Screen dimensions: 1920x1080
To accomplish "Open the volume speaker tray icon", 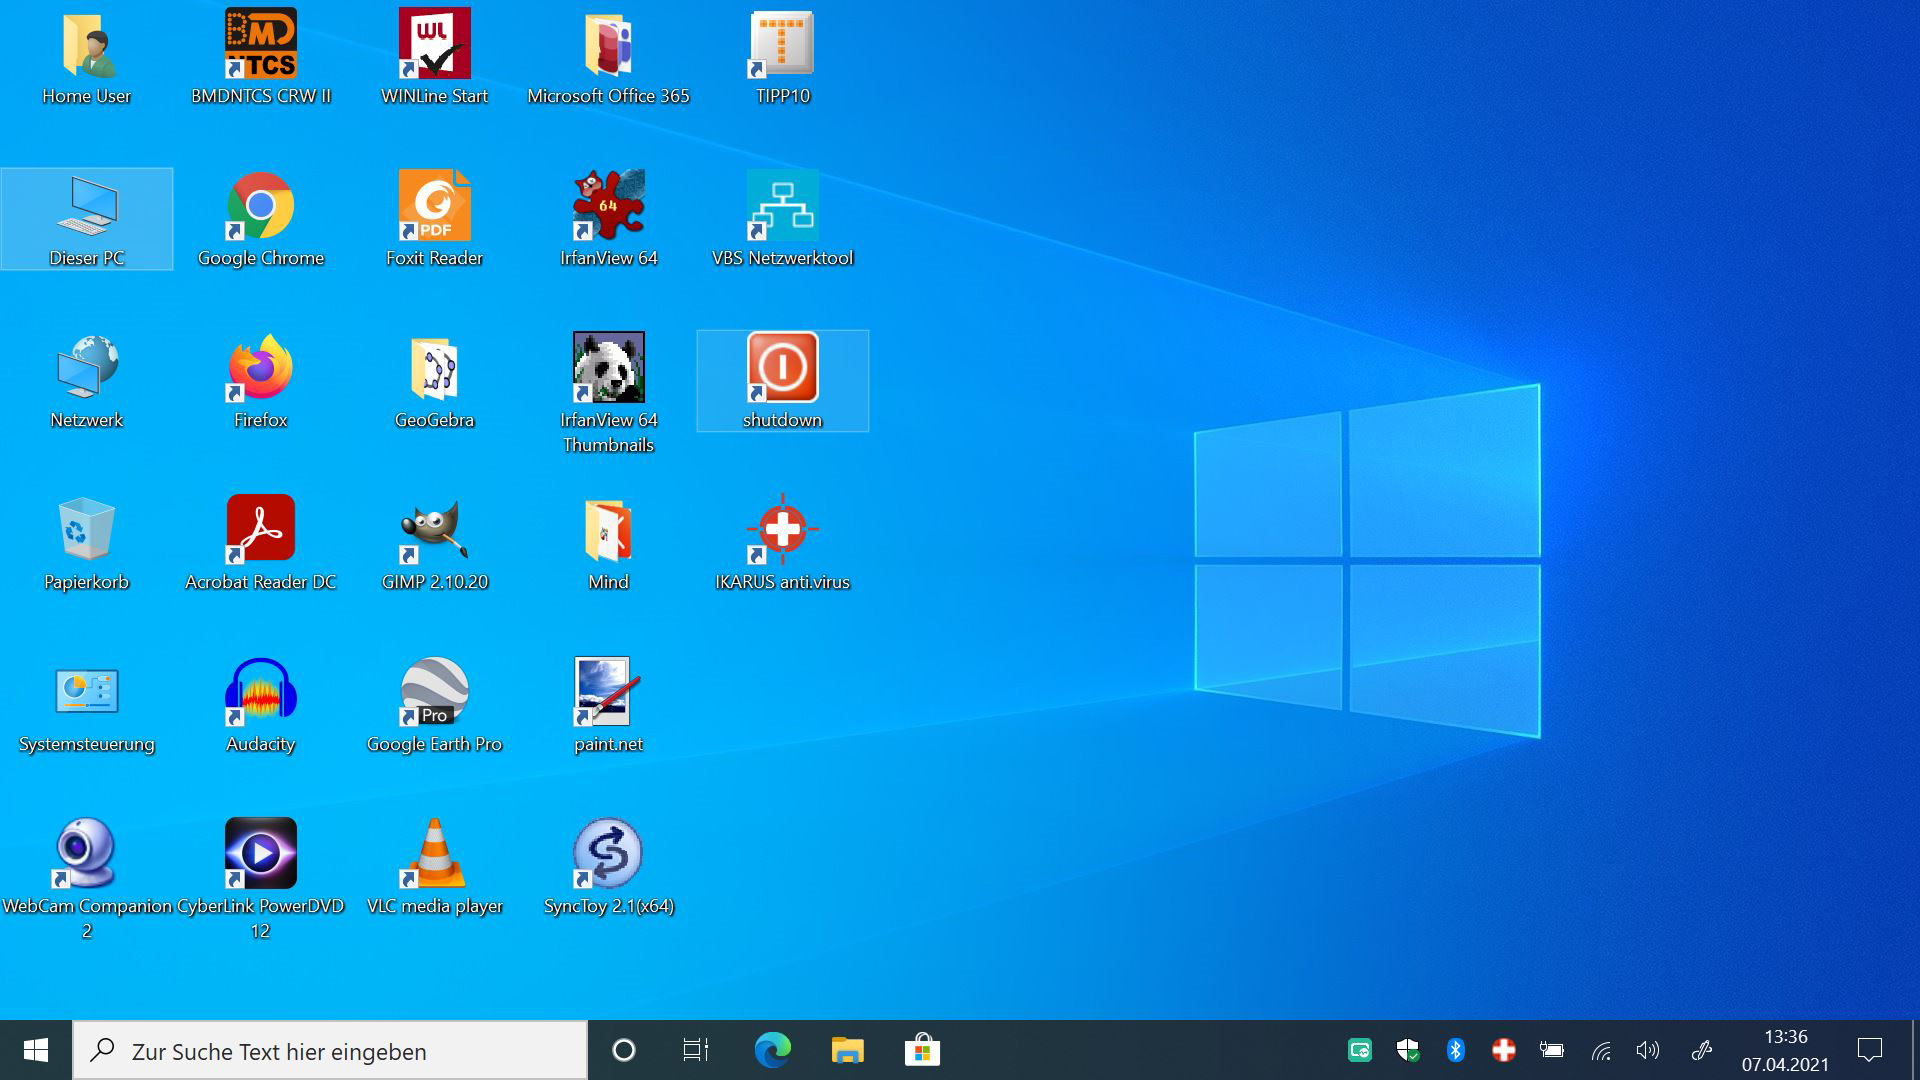I will pos(1648,1050).
